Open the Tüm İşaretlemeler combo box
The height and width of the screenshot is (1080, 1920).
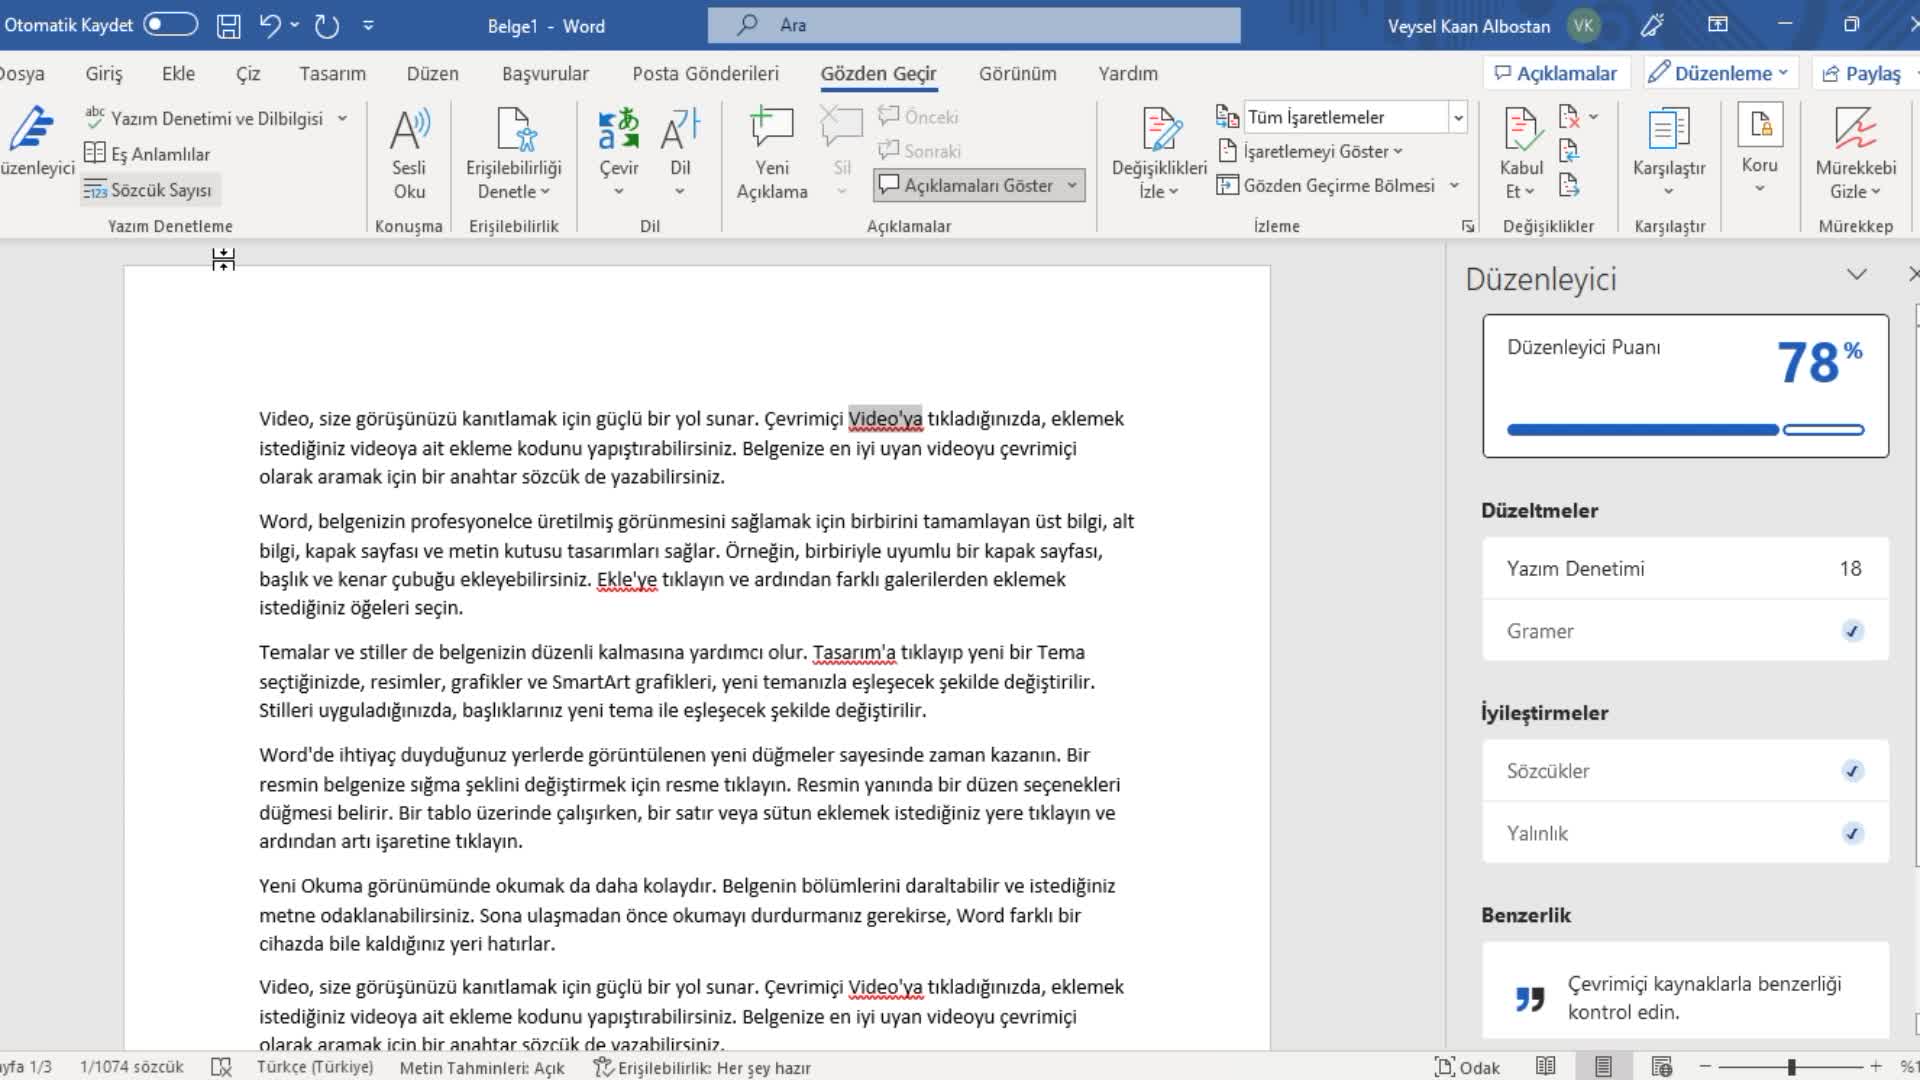(1355, 117)
